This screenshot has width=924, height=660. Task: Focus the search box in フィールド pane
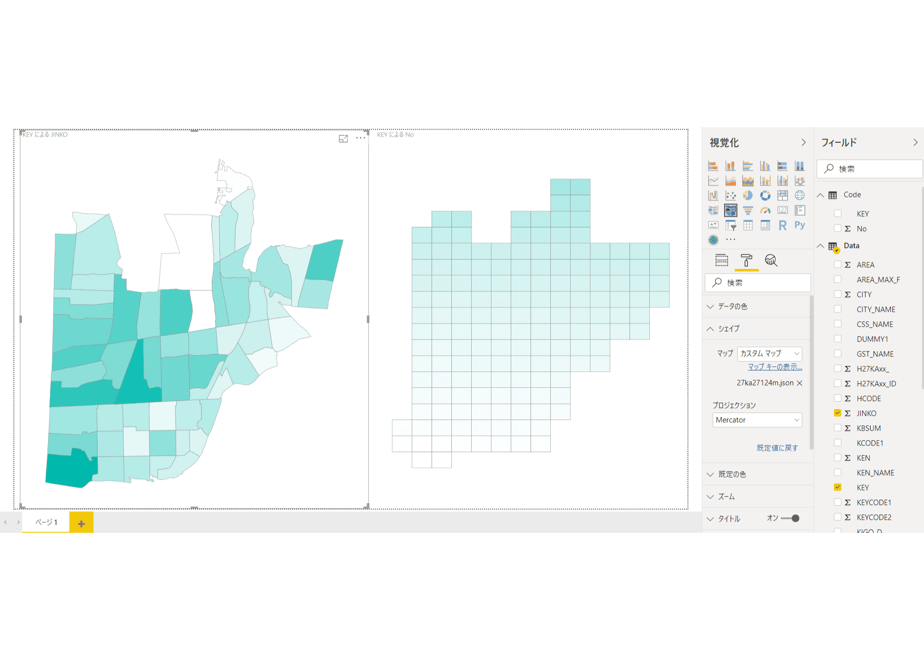869,169
